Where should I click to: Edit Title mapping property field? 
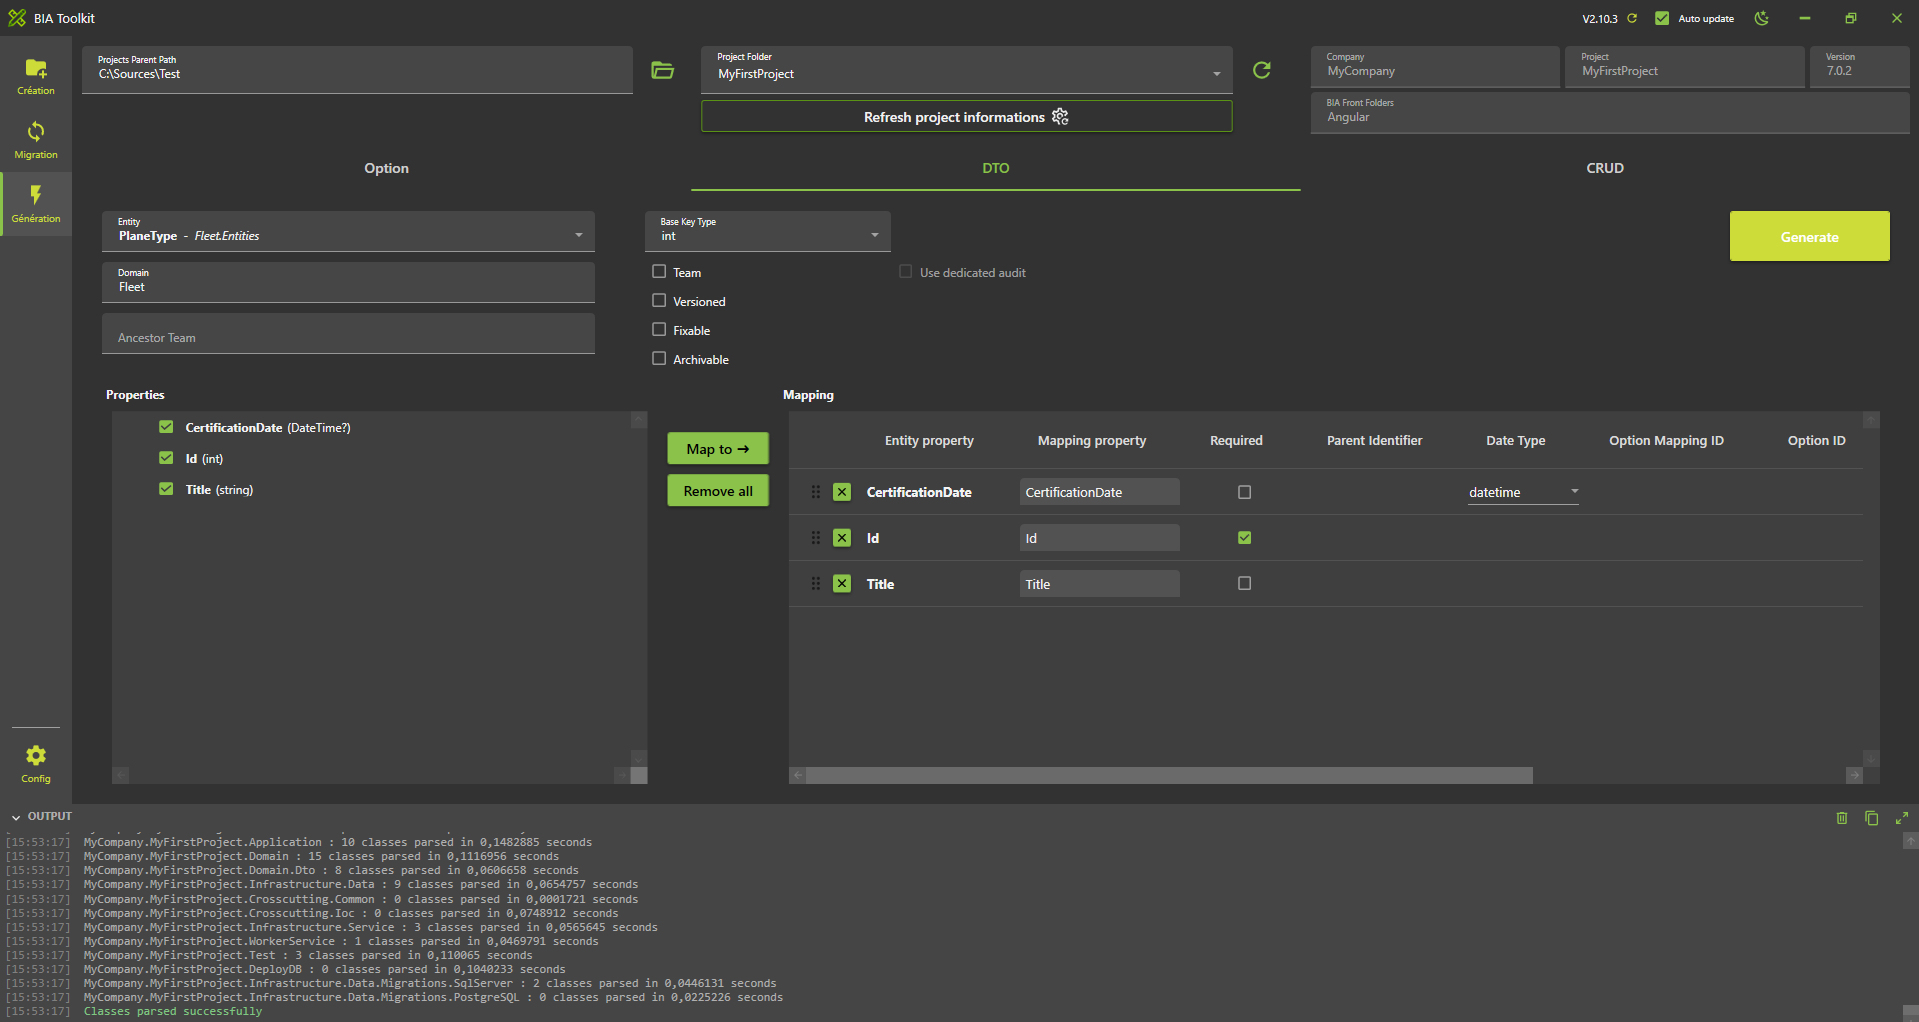point(1100,584)
